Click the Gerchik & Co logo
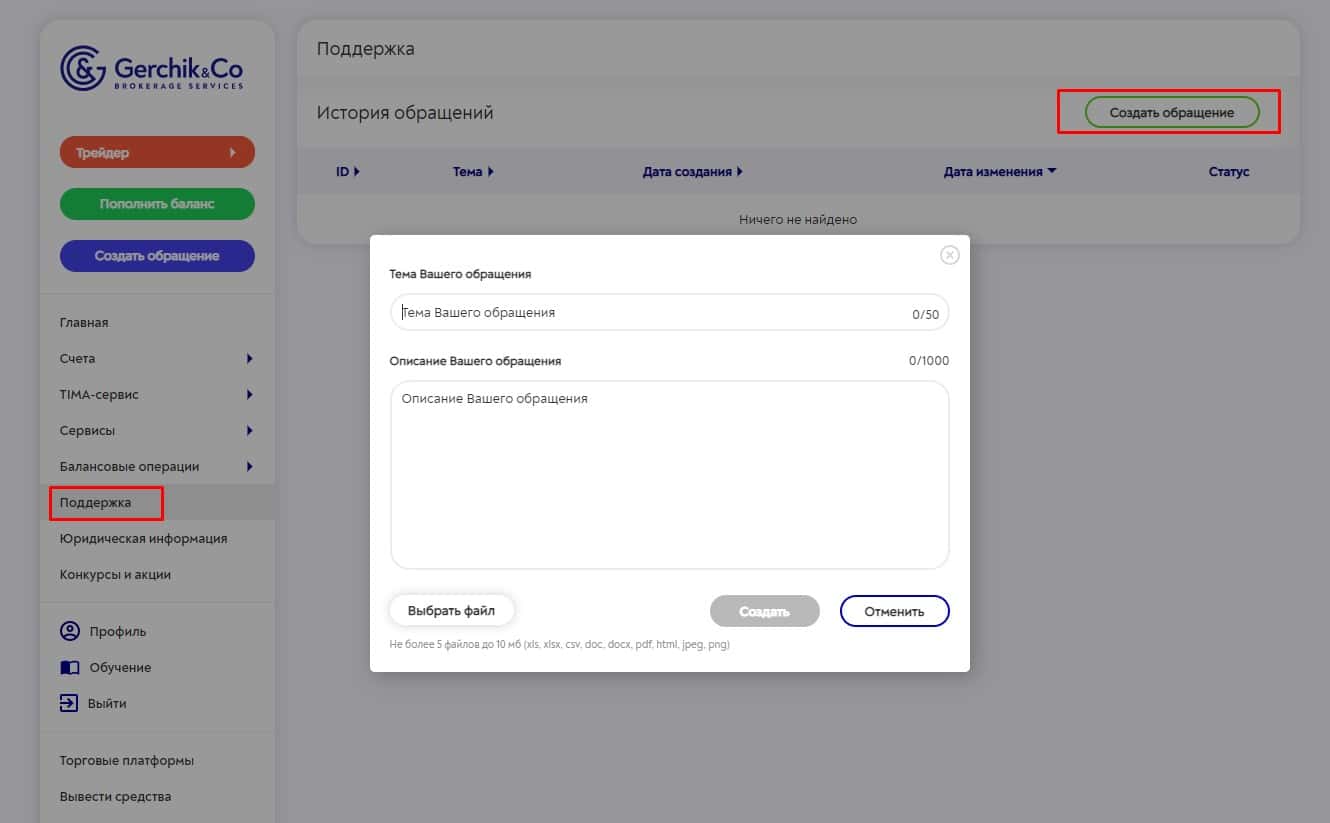This screenshot has height=823, width=1330. tap(152, 70)
